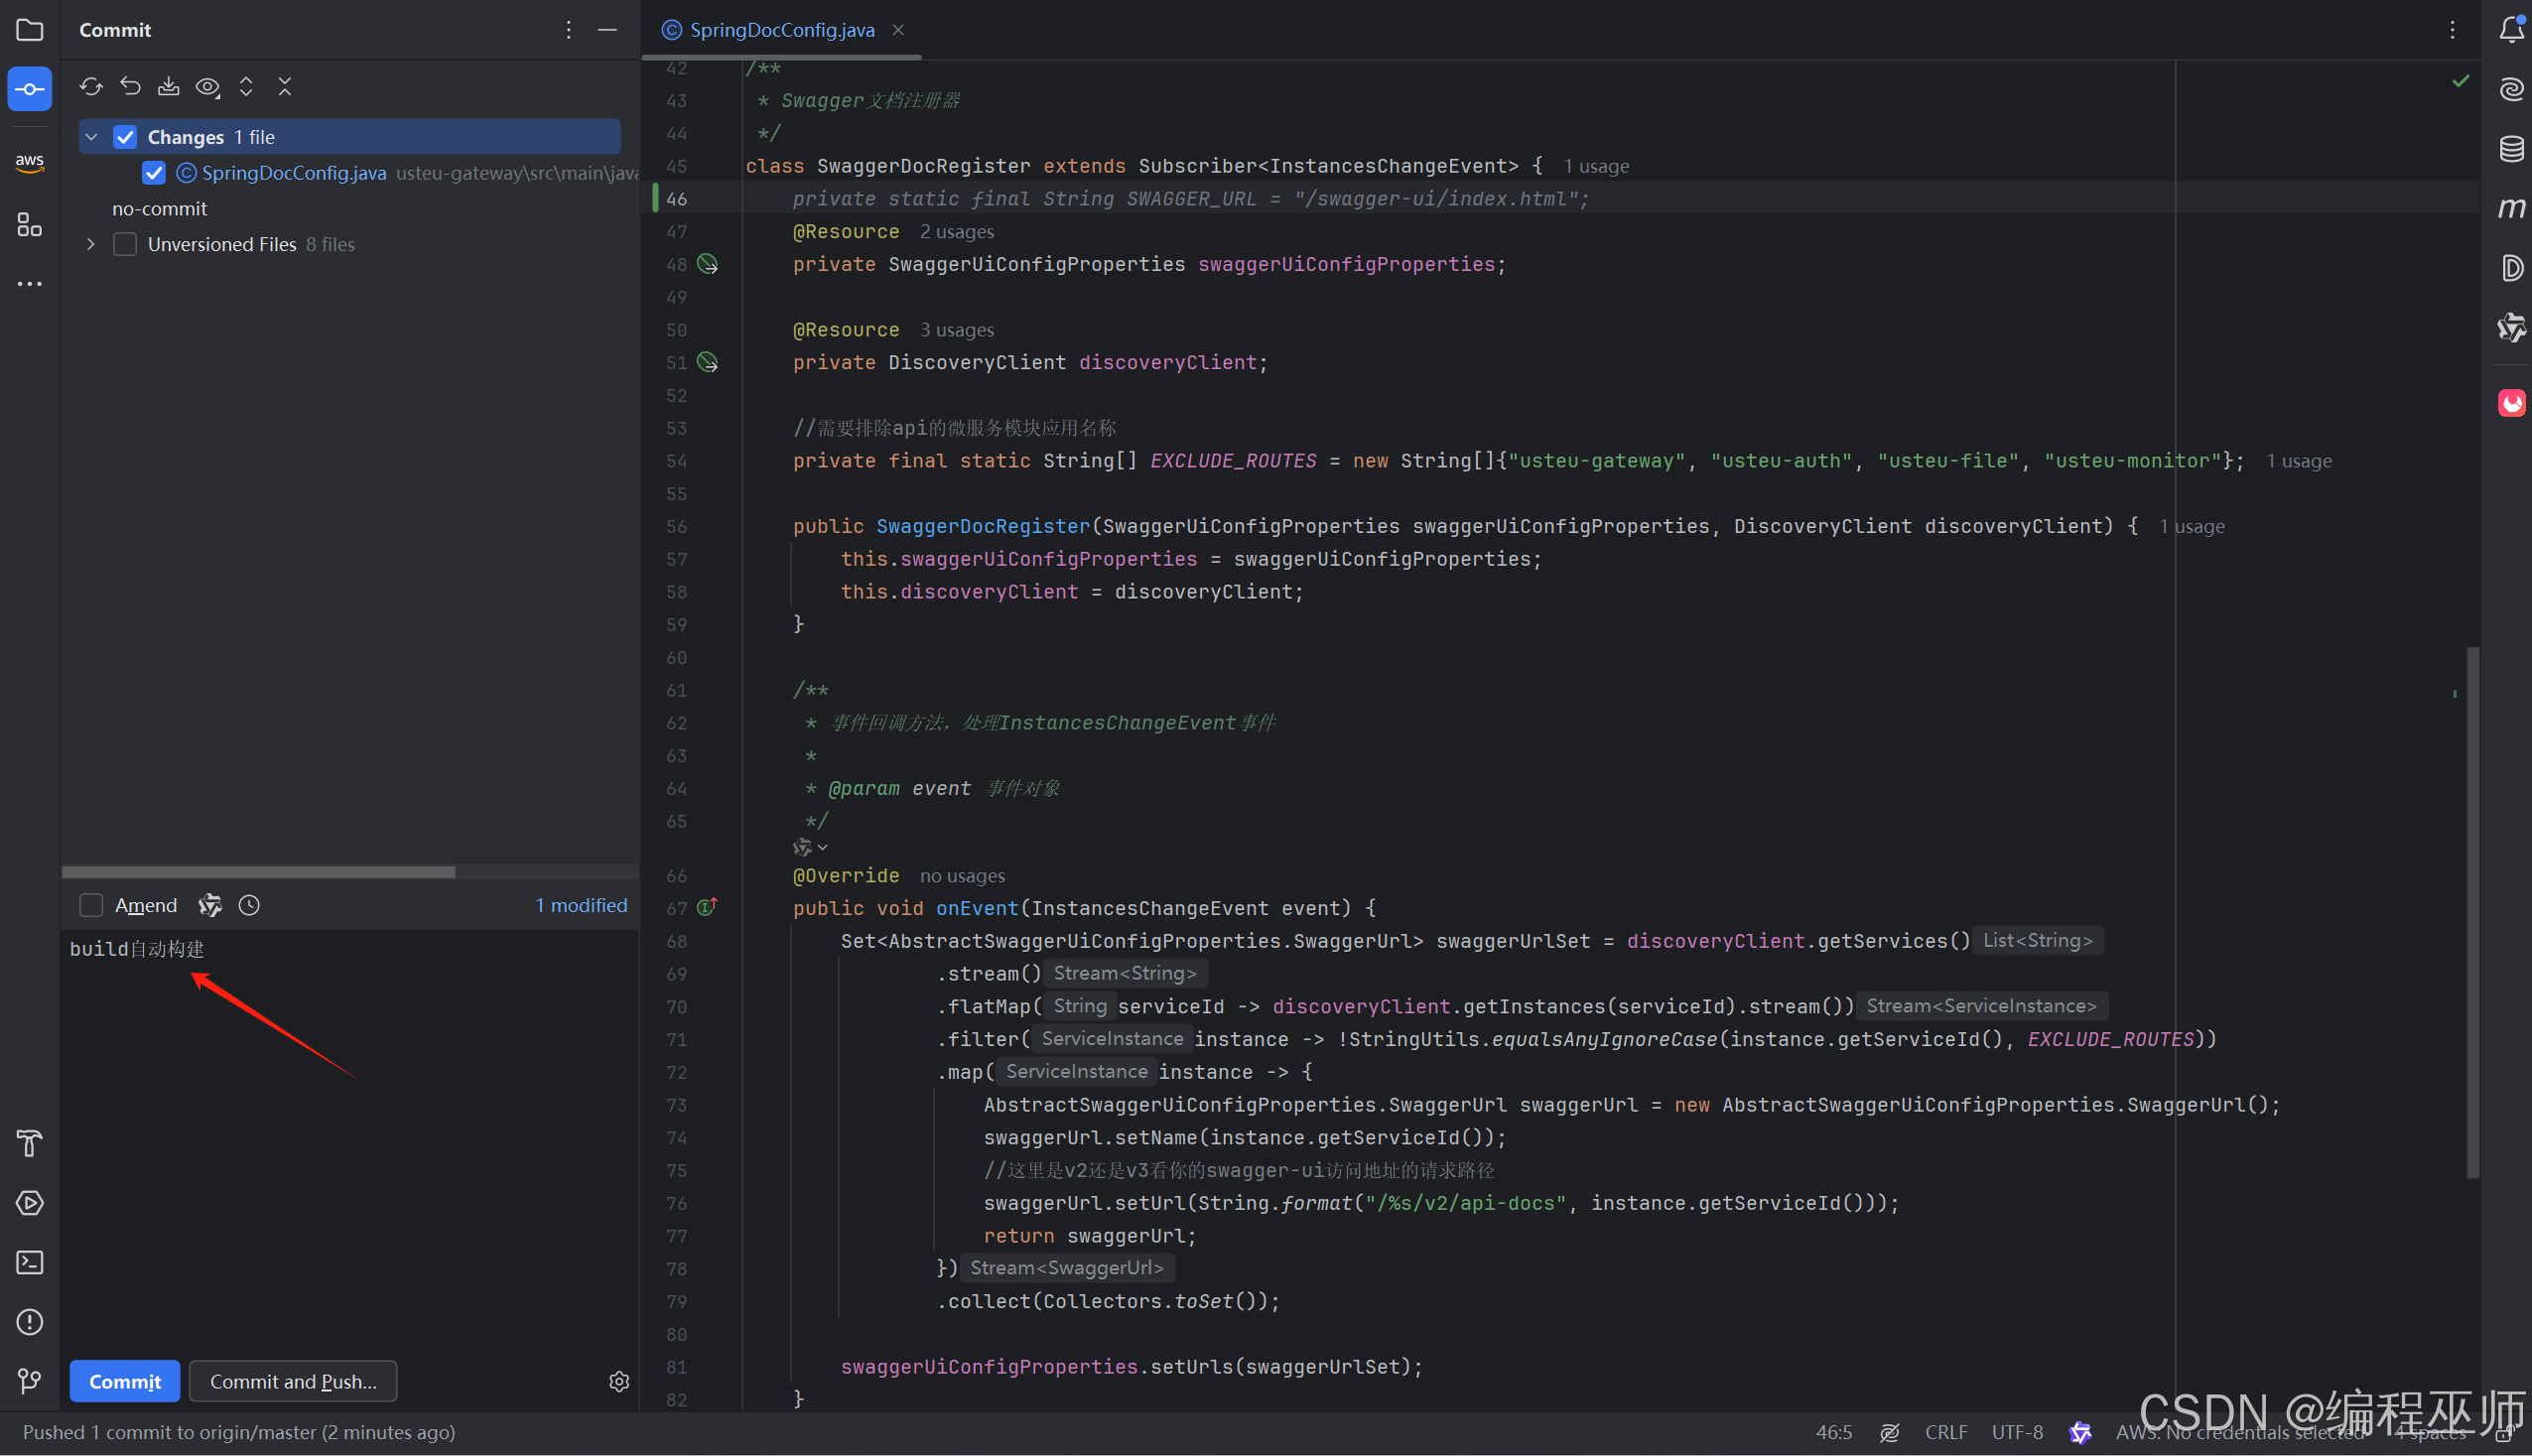Image resolution: width=2532 pixels, height=1456 pixels.
Task: Click changes tree horizontal scrollbar
Action: click(258, 872)
